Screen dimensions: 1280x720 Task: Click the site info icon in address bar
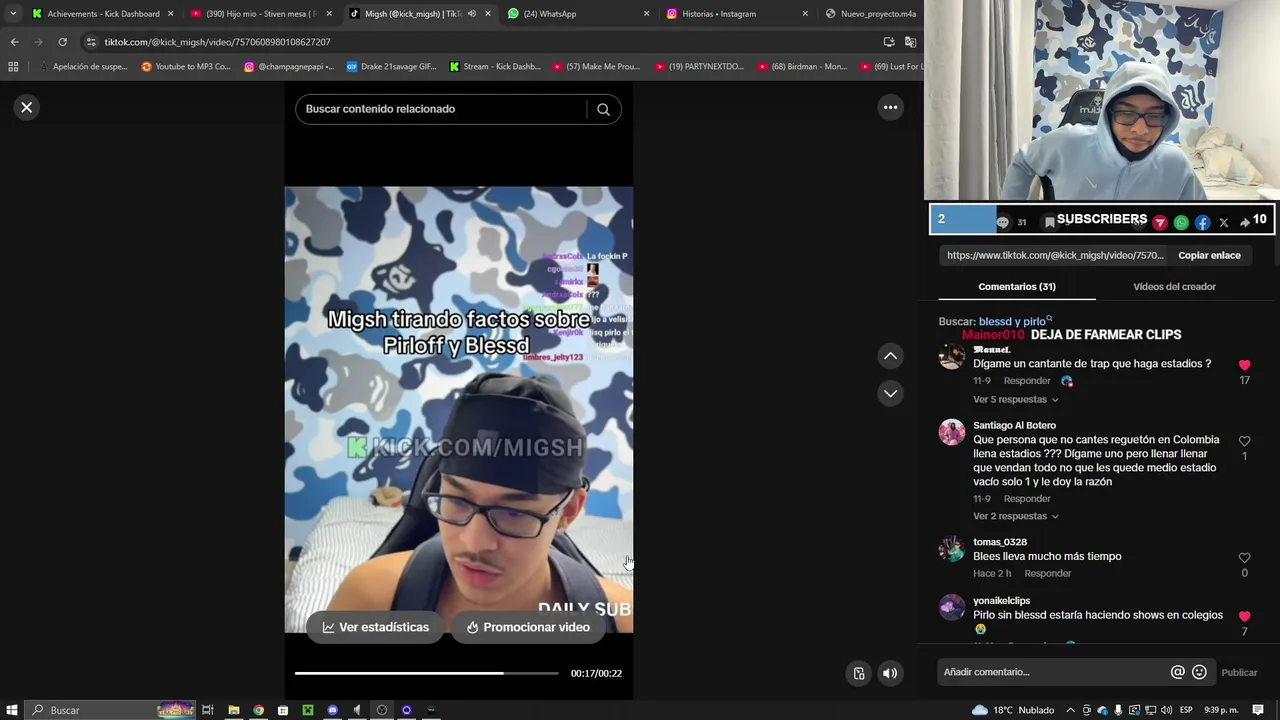click(x=91, y=42)
